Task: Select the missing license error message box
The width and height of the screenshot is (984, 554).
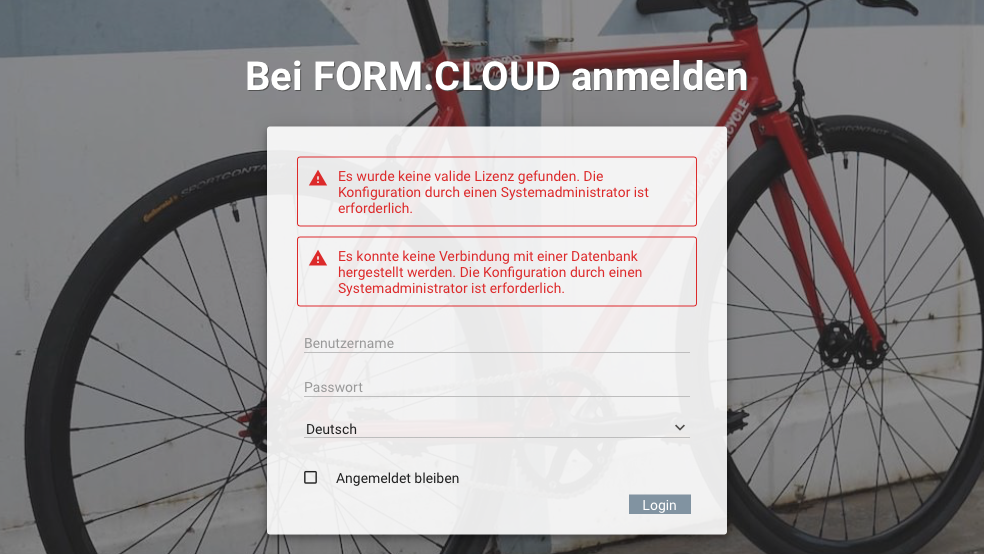Action: tap(496, 191)
